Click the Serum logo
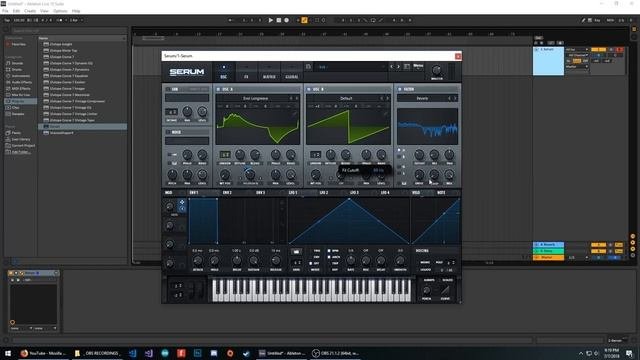The height and width of the screenshot is (360, 640). point(187,72)
